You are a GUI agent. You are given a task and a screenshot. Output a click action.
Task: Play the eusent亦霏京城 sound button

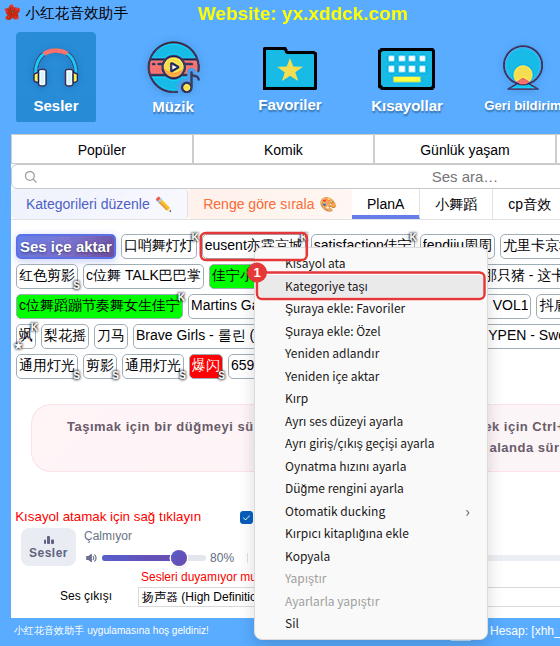click(253, 246)
